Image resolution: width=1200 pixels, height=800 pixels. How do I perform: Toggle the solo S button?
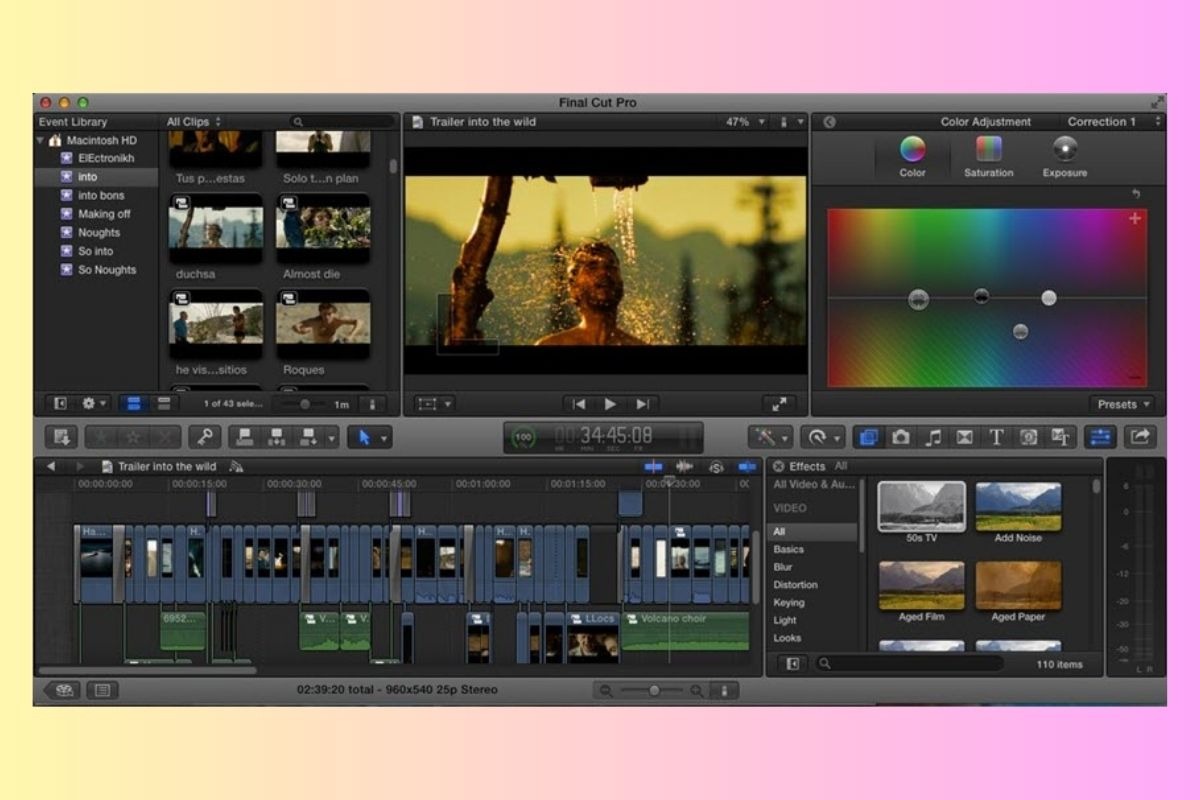coord(716,466)
